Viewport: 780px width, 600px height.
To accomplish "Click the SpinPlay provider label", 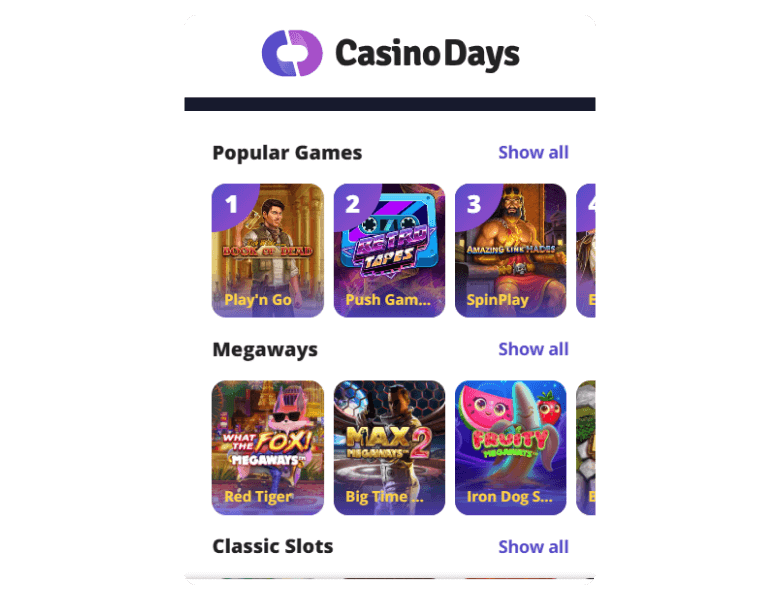I will coord(497,300).
